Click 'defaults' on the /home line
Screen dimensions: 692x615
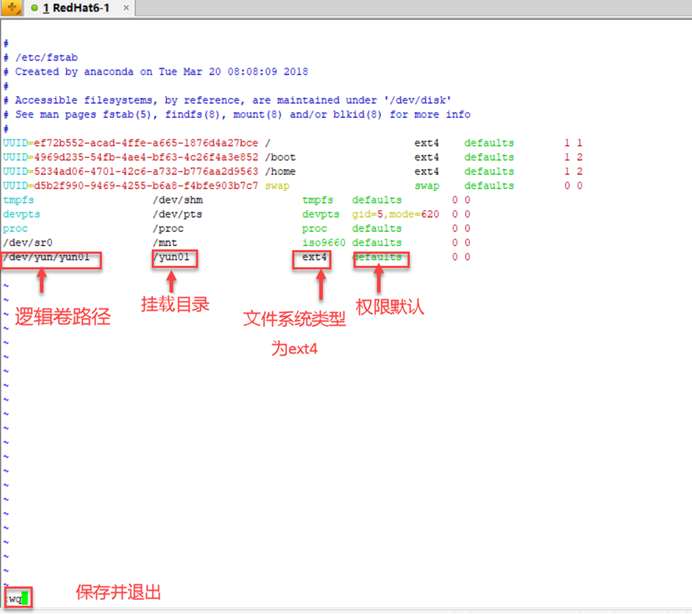tap(489, 171)
